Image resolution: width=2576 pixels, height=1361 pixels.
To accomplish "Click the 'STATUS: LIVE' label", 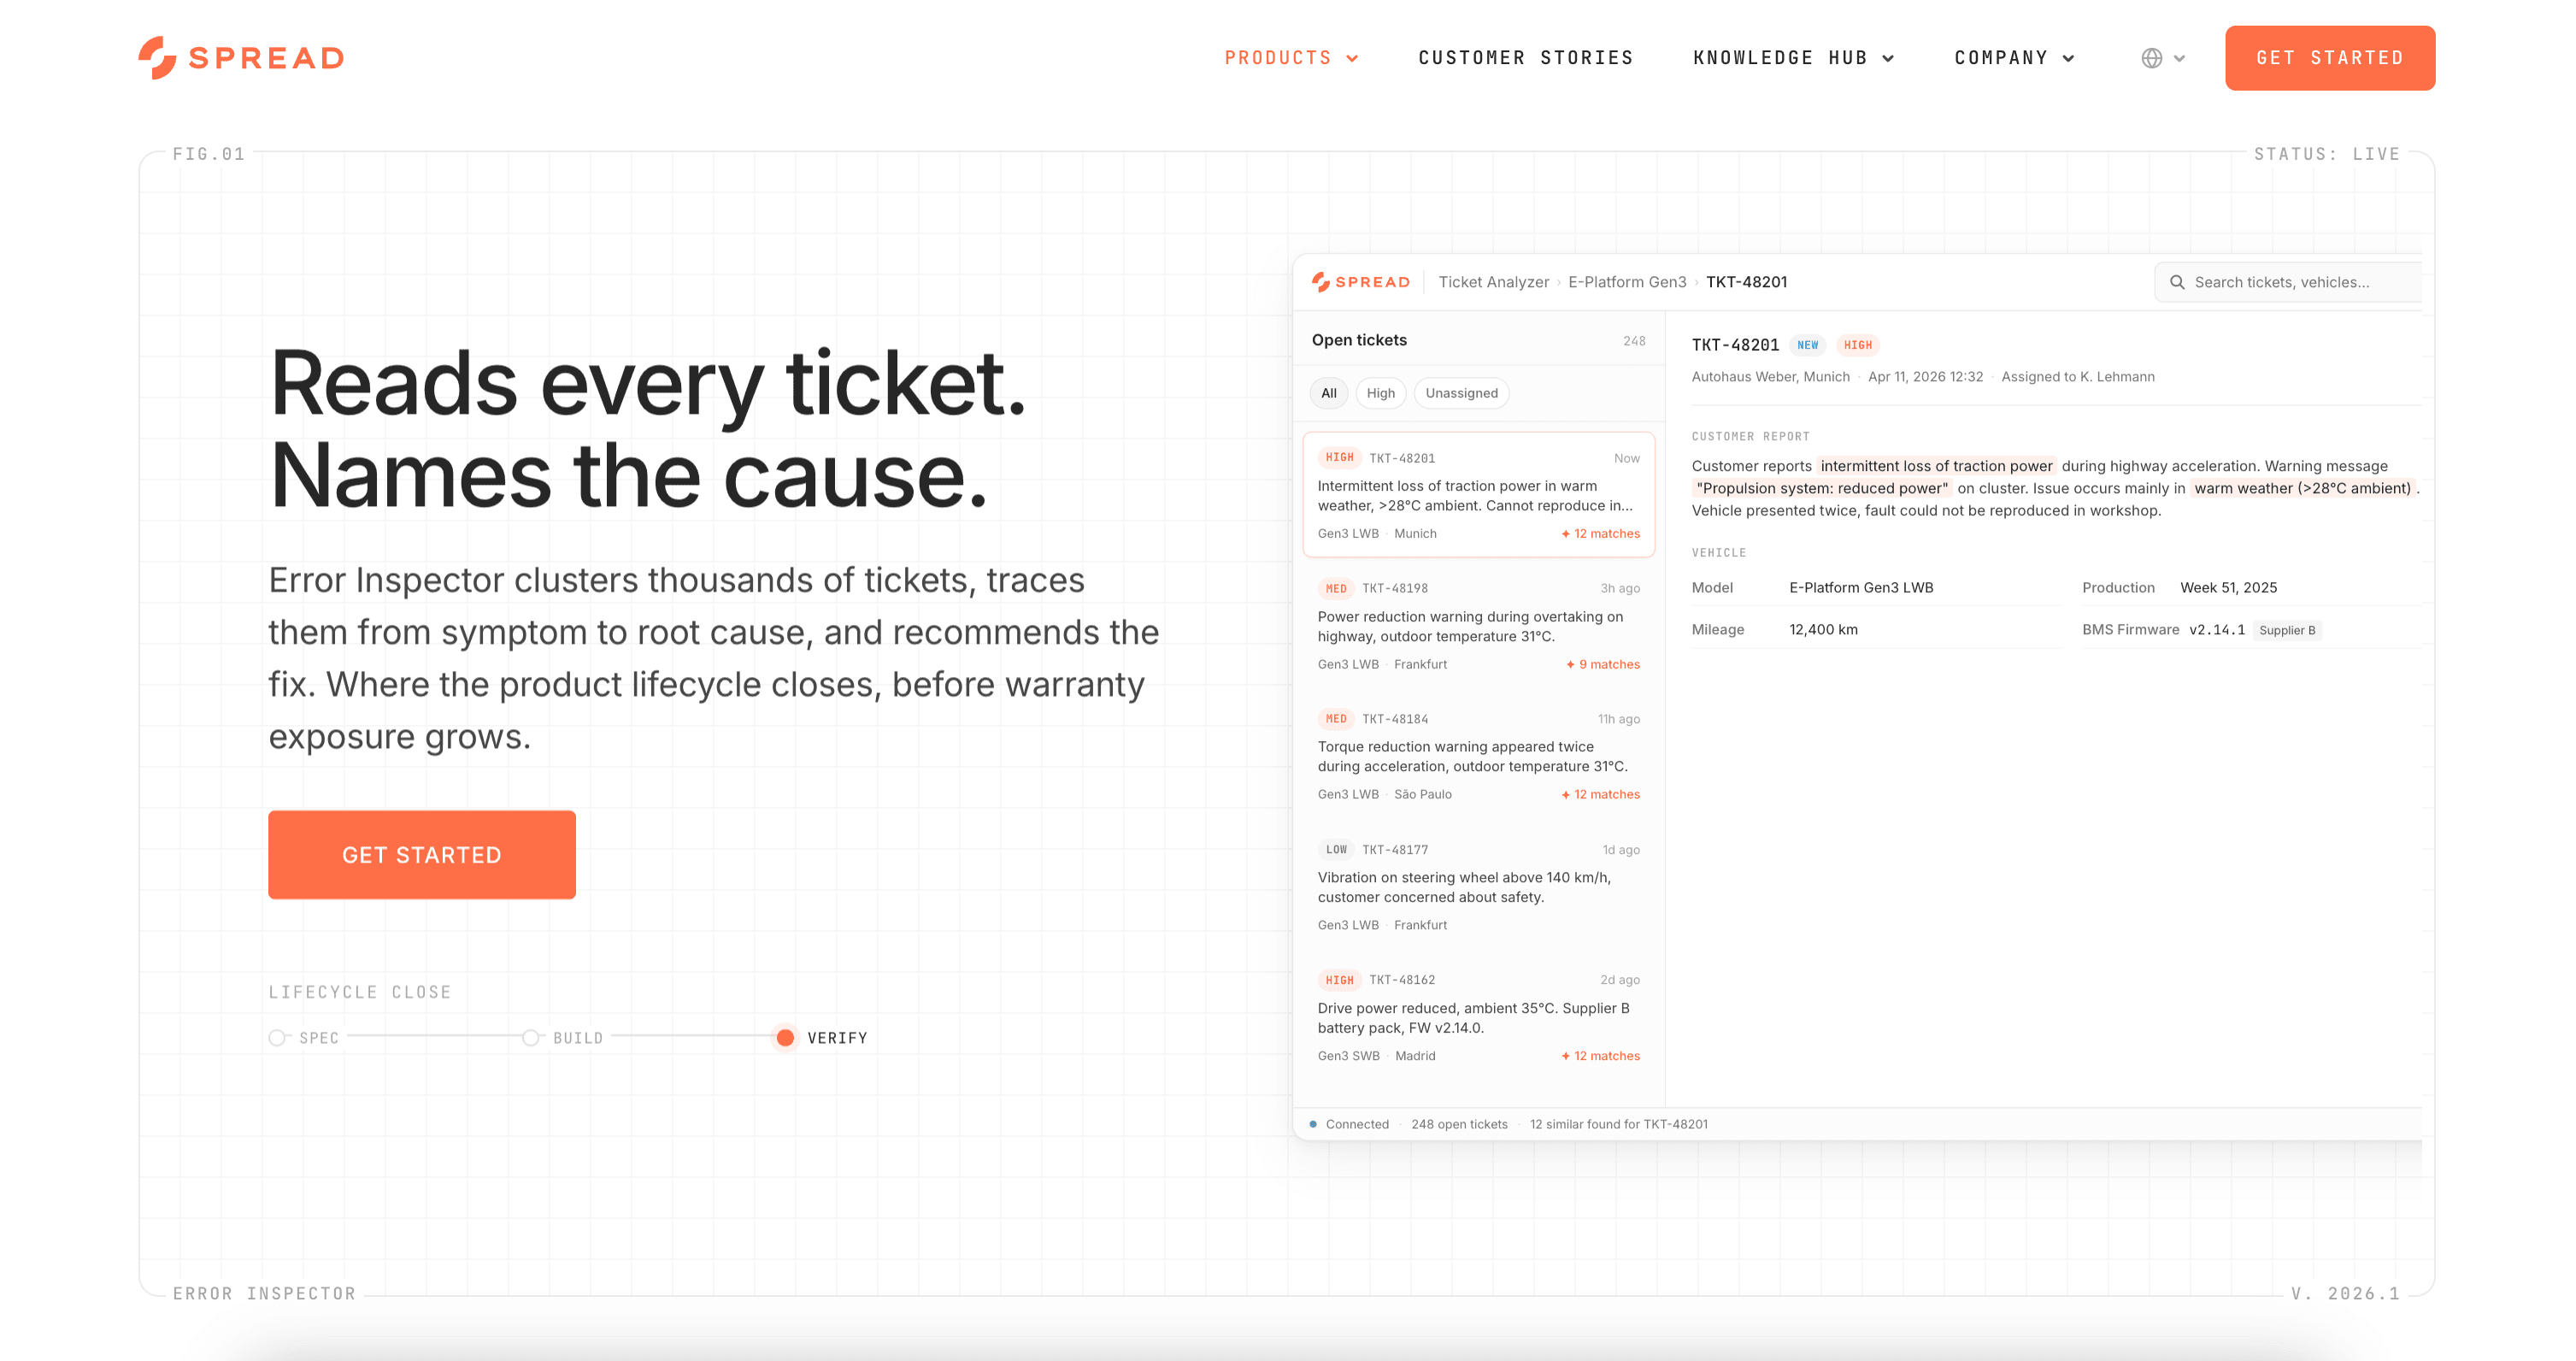I will click(2326, 154).
